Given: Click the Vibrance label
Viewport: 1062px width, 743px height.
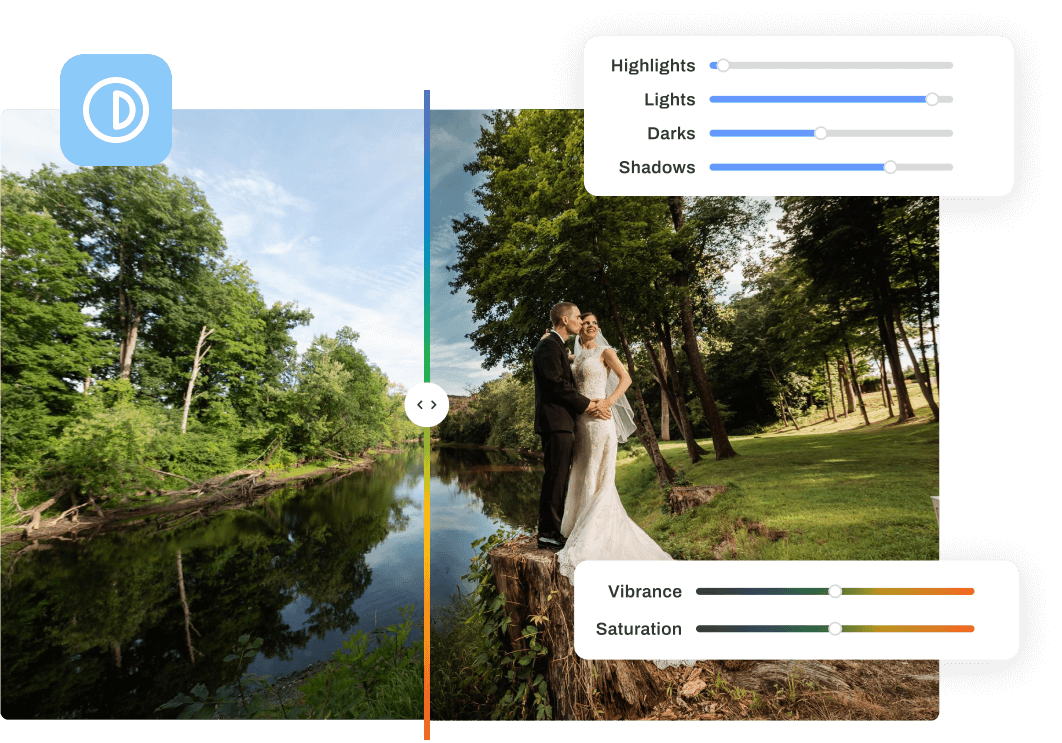Looking at the screenshot, I should (x=645, y=591).
